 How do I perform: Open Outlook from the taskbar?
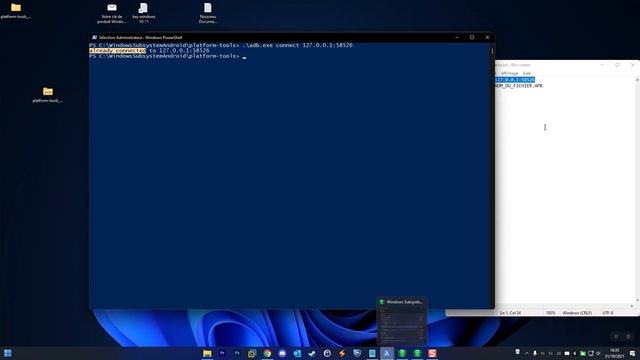click(297, 353)
